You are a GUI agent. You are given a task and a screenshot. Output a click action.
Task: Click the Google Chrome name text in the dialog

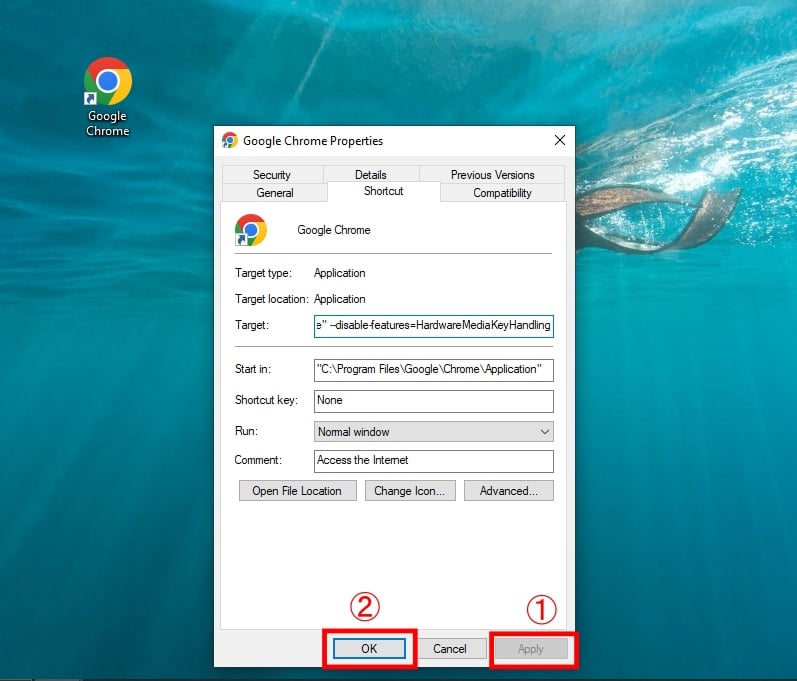pyautogui.click(x=333, y=230)
